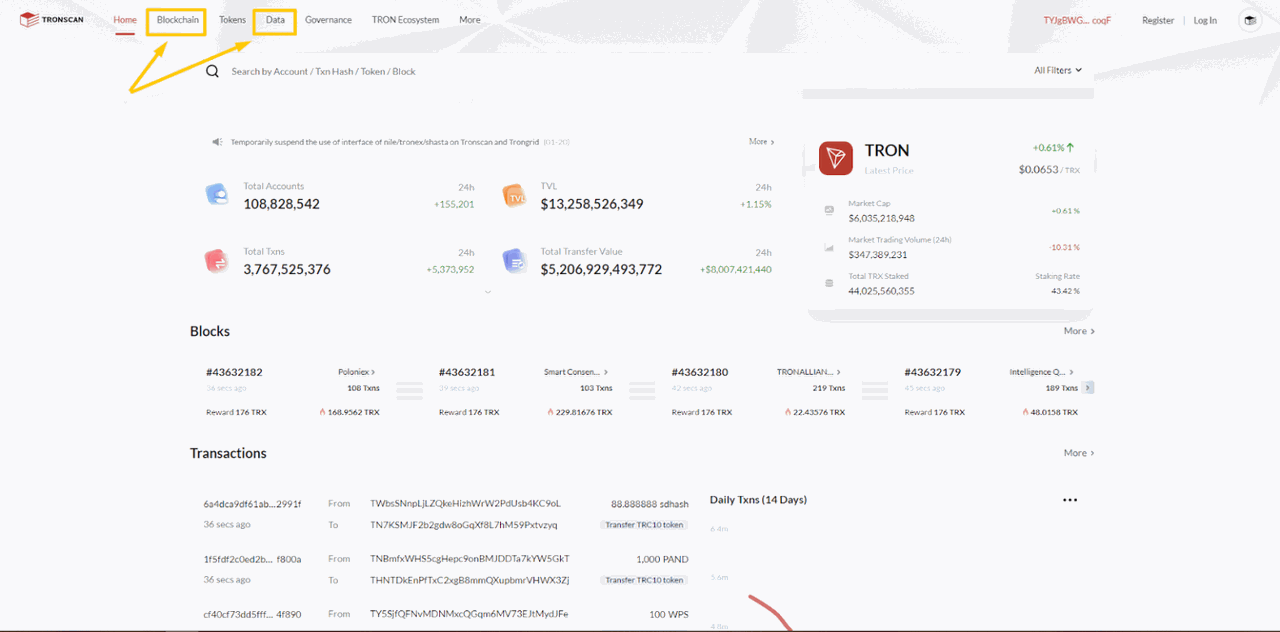Click the orange TVL icon
Screen dimensions: 1280x632
514,195
